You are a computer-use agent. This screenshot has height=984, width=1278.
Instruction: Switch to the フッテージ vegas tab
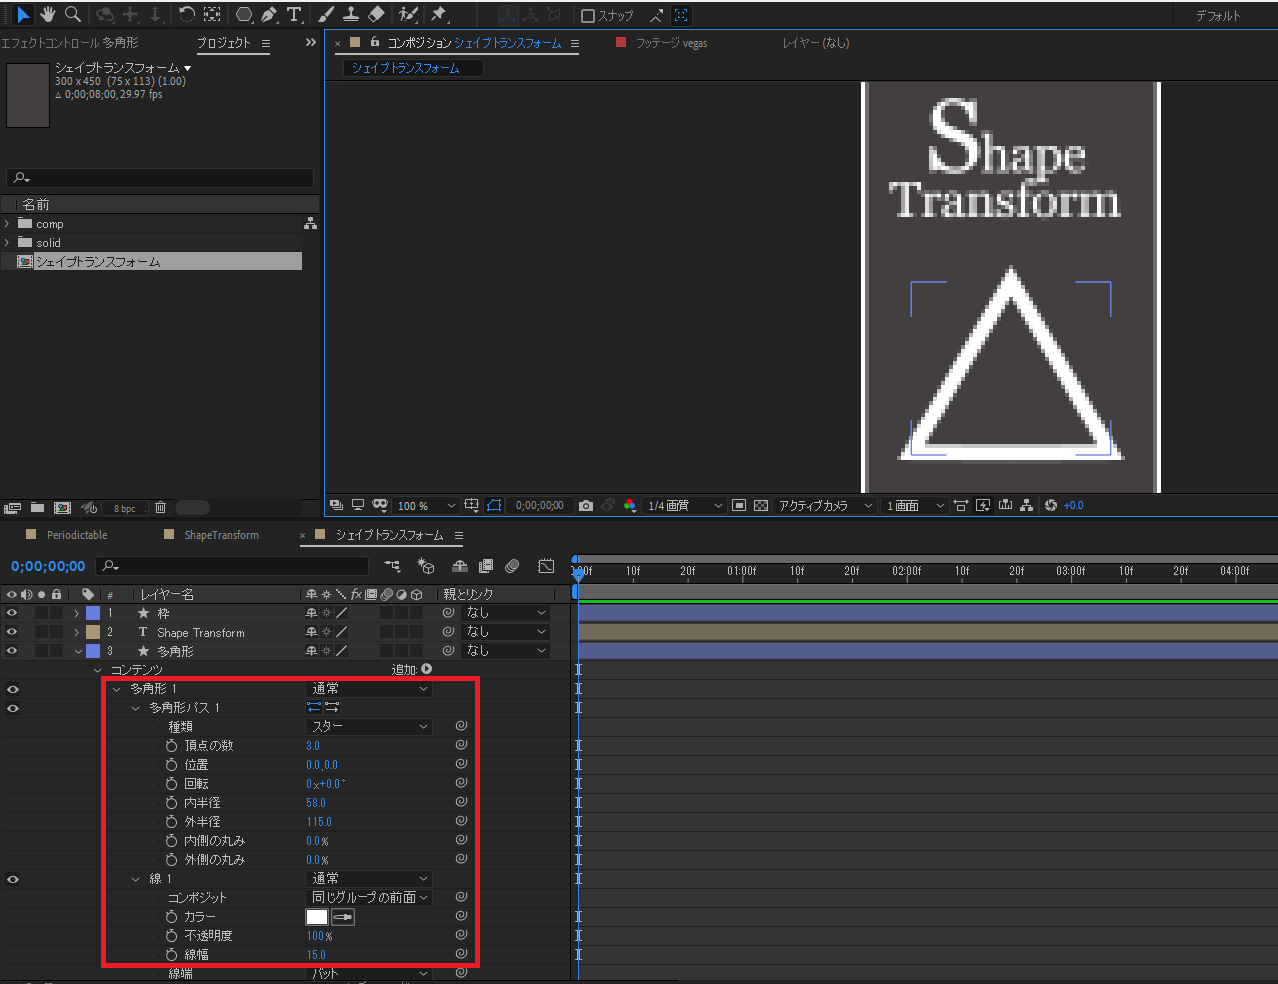click(x=671, y=43)
